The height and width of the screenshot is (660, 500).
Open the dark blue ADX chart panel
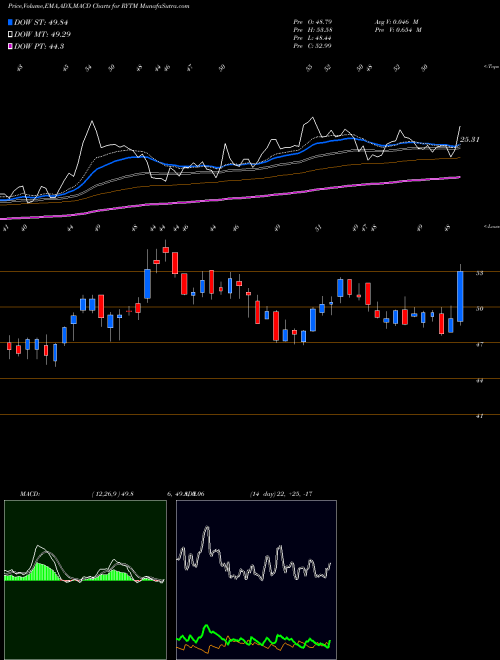[x=256, y=580]
